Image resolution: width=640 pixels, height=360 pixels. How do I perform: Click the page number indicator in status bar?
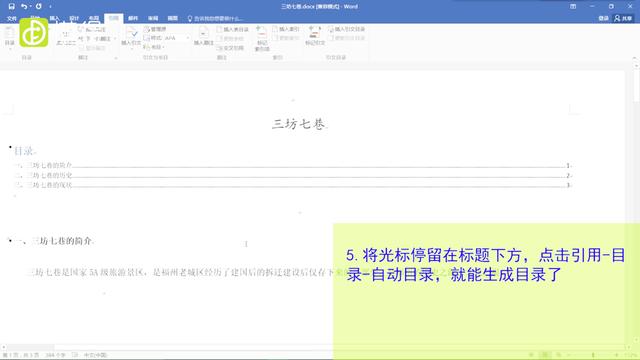[x=20, y=355]
